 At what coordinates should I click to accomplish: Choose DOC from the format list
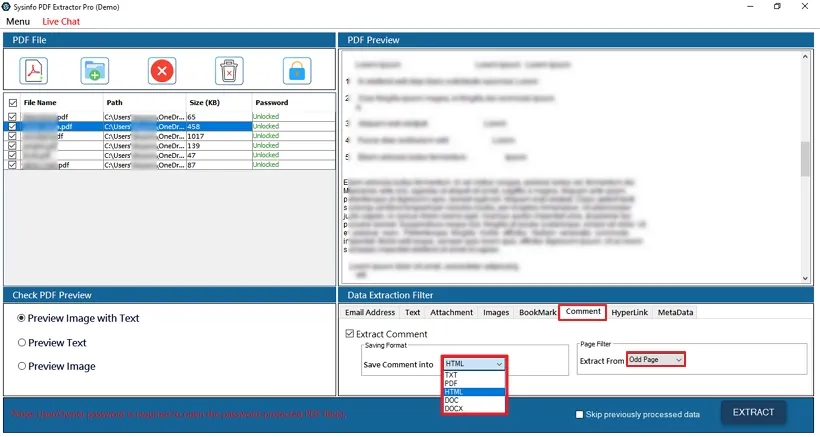pos(474,400)
